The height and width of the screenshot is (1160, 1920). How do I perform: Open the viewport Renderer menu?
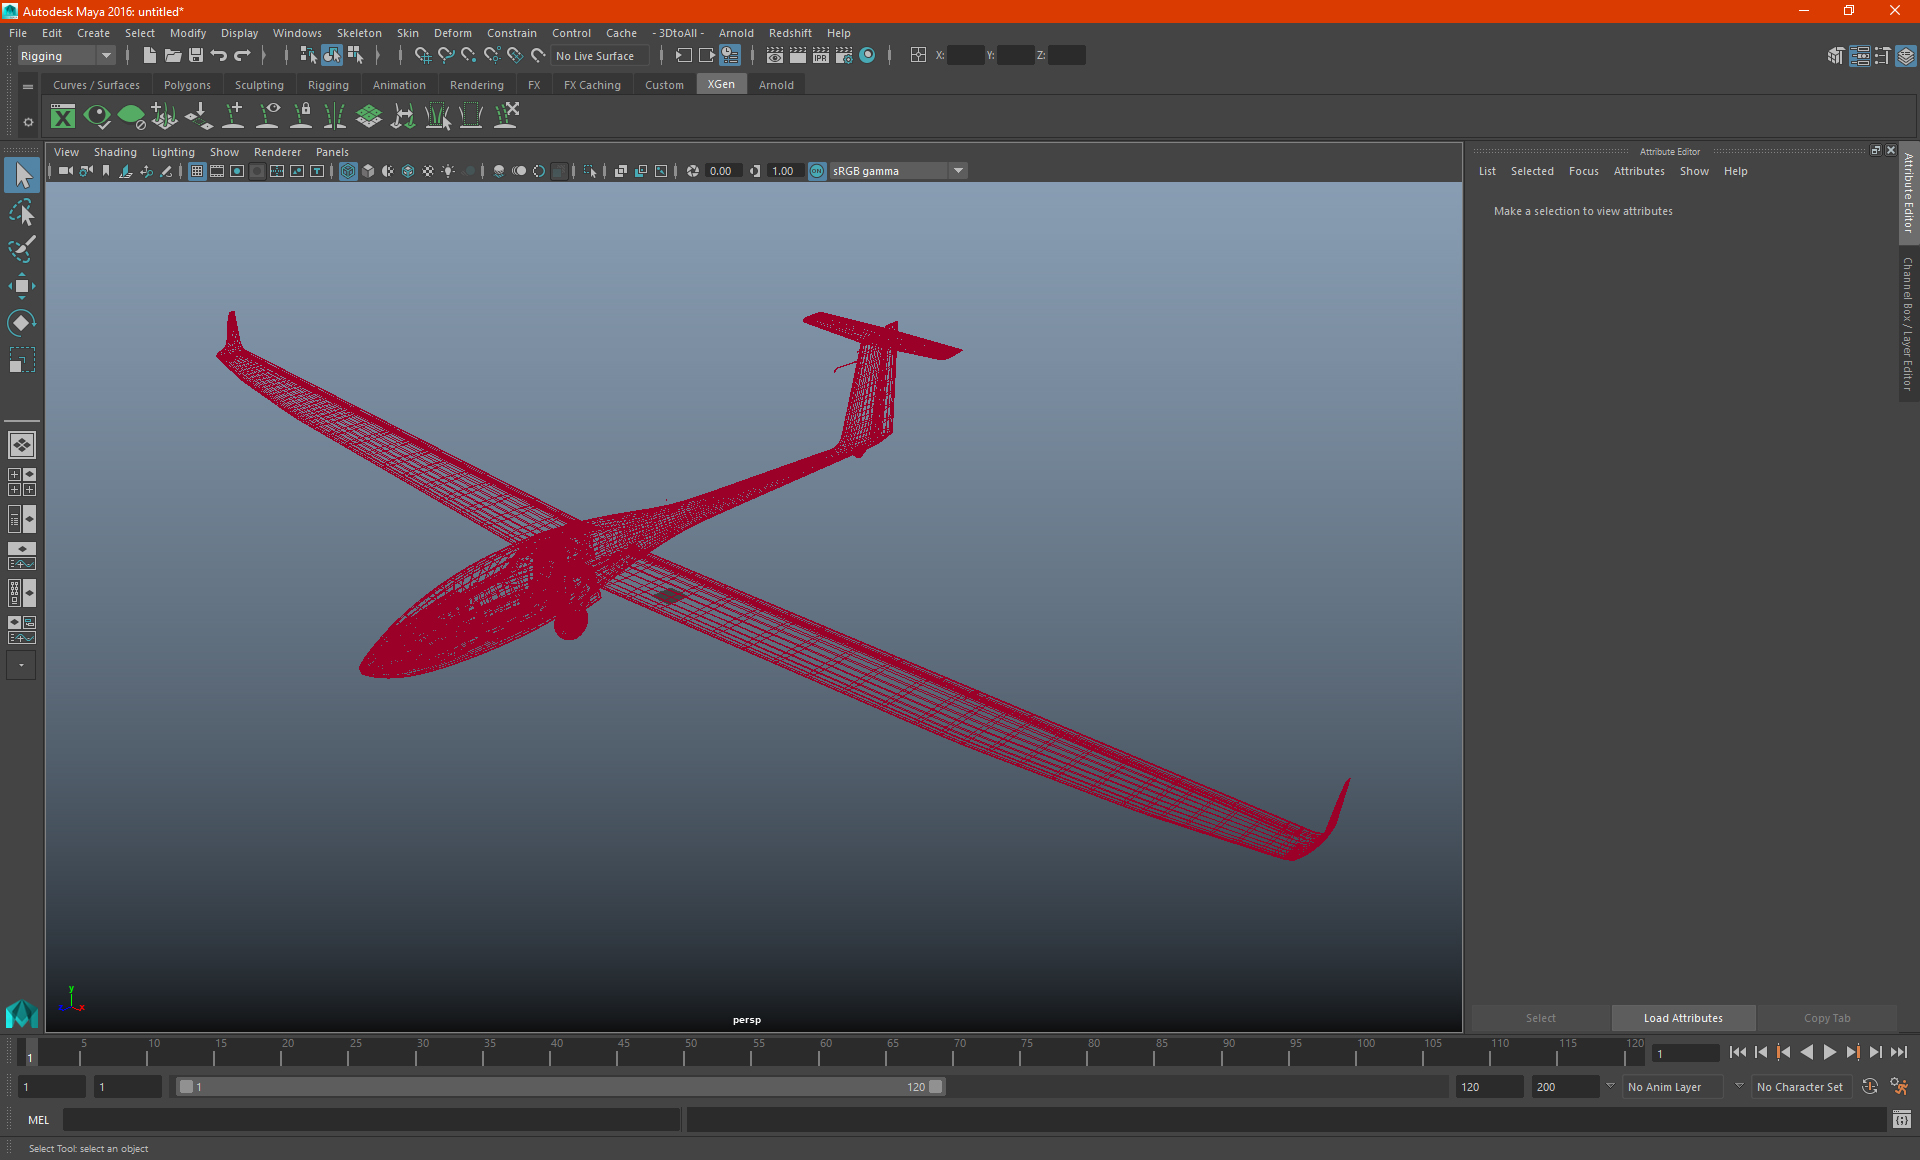point(277,152)
